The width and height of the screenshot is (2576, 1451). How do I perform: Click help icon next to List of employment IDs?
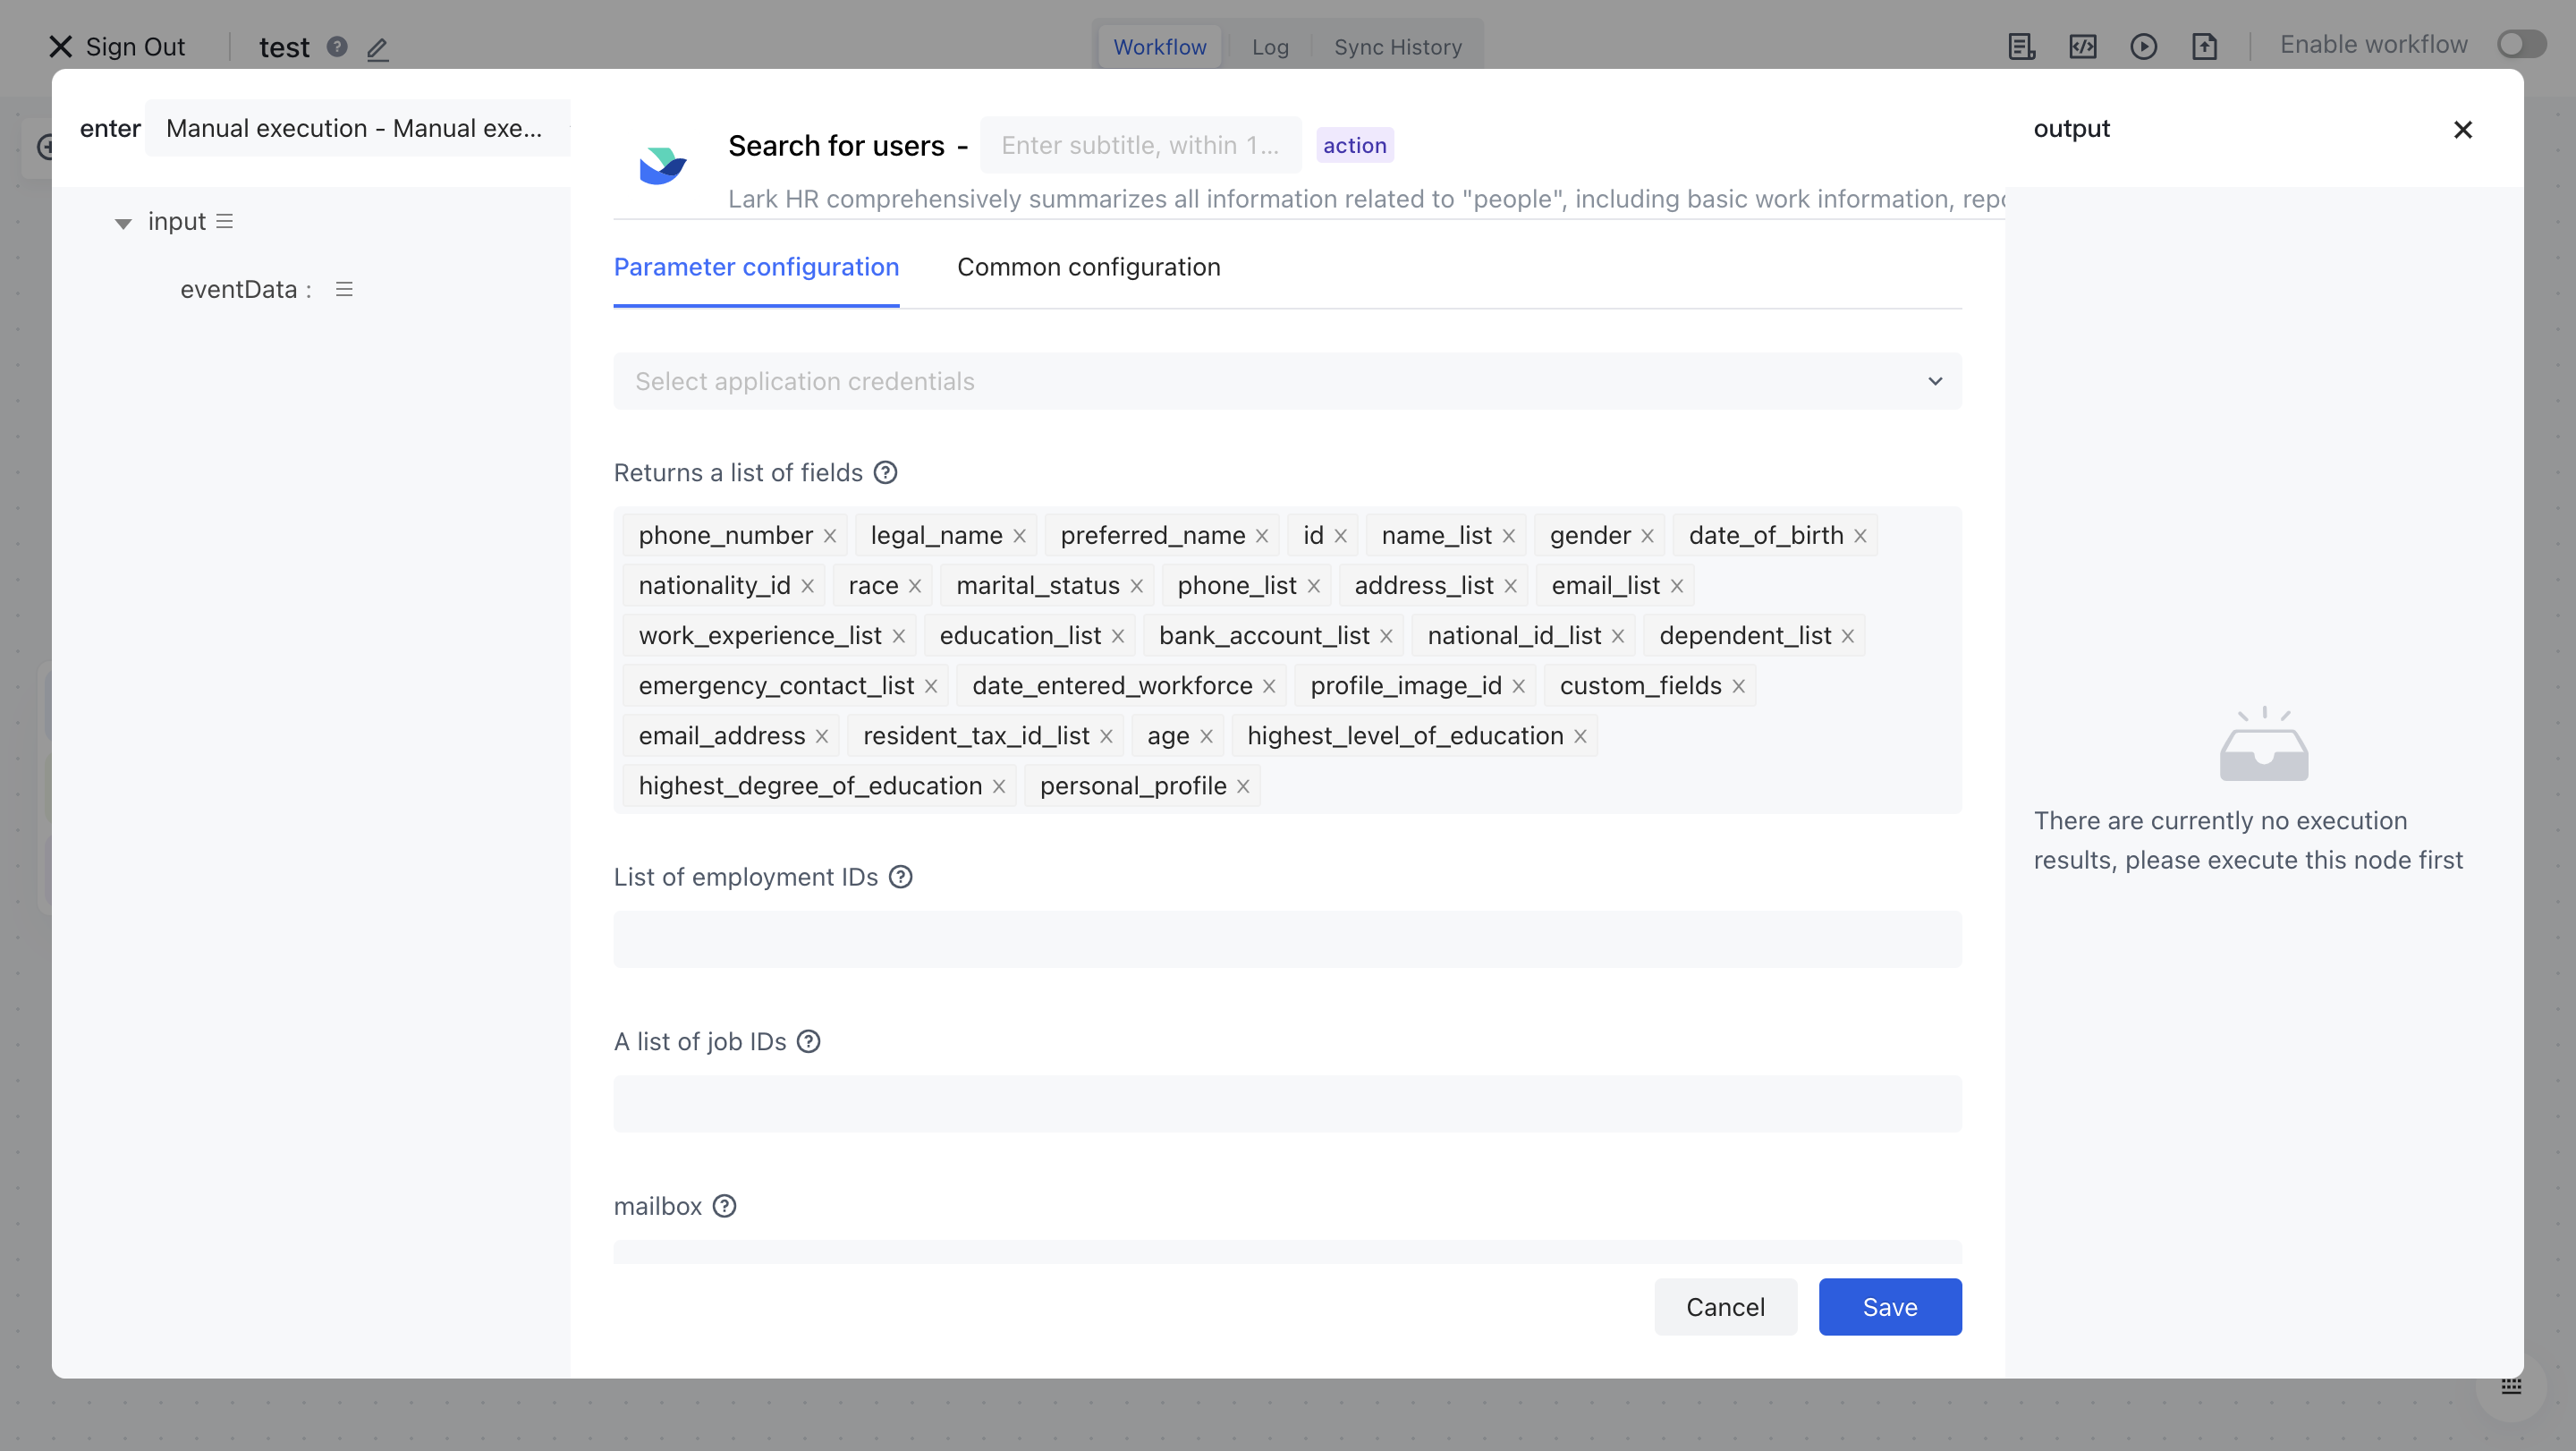900,877
